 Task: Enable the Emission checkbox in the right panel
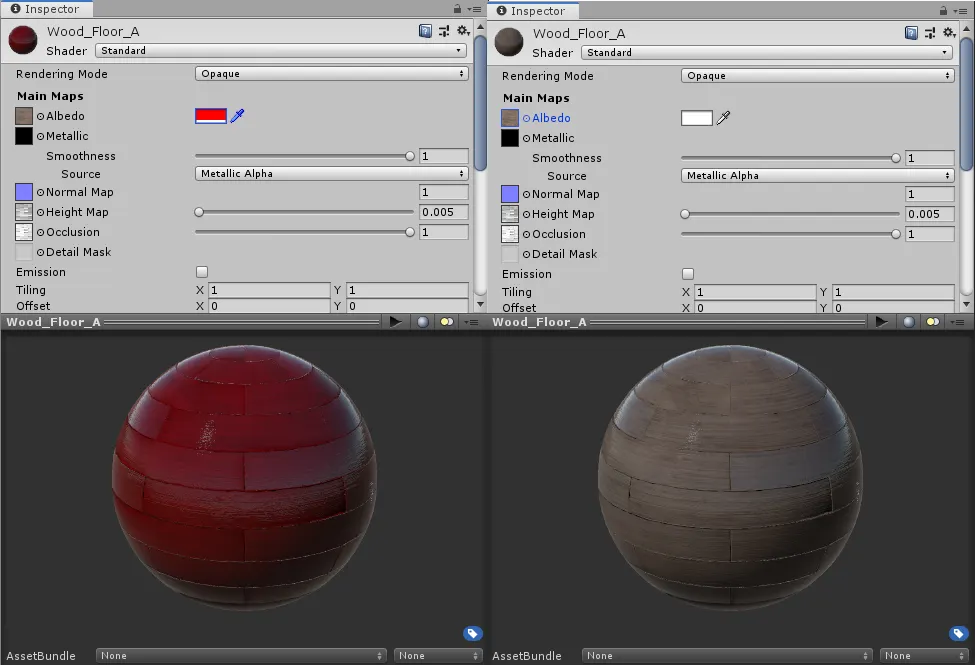688,274
